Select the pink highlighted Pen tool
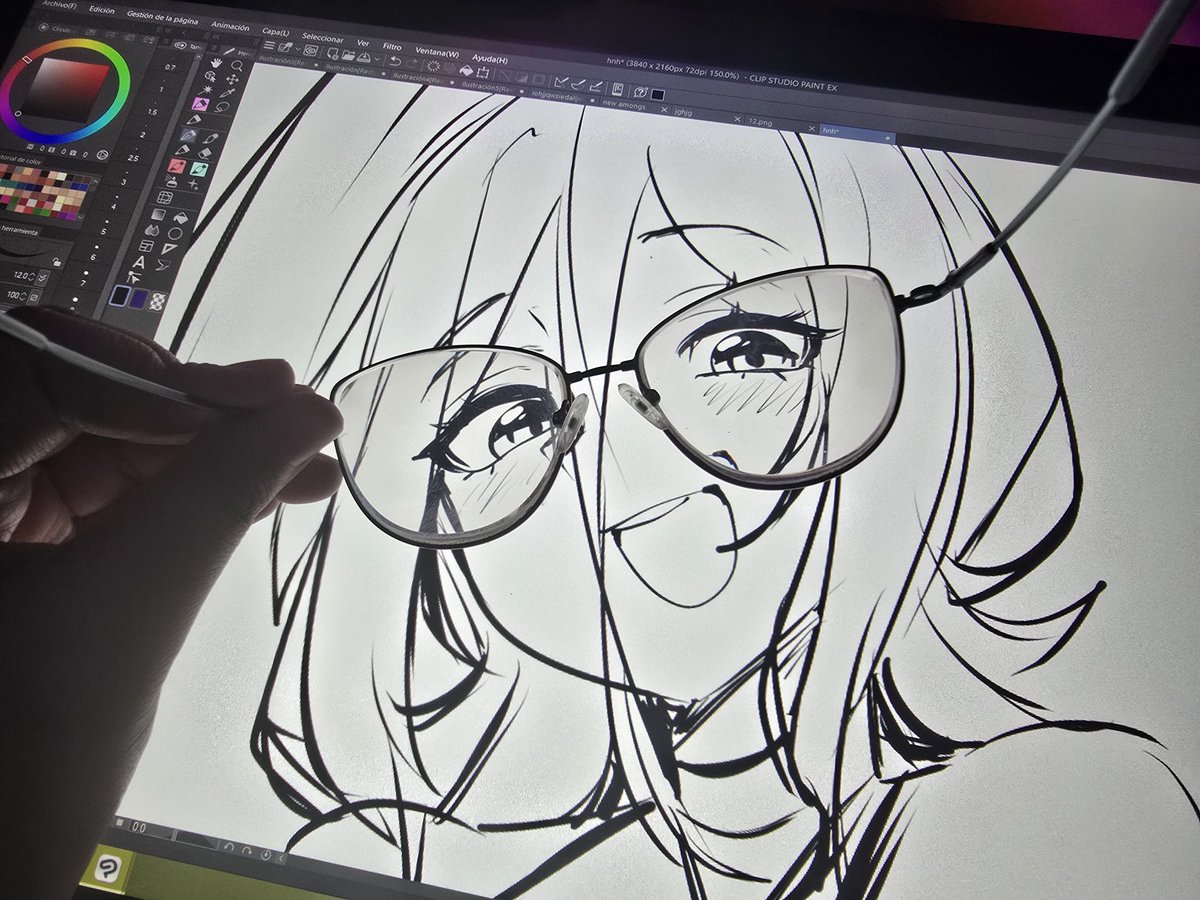Screen dimensions: 1200x900 [200, 104]
